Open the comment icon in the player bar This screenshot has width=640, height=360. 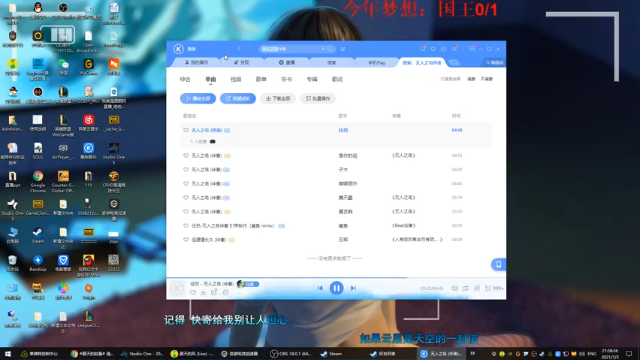click(x=225, y=292)
